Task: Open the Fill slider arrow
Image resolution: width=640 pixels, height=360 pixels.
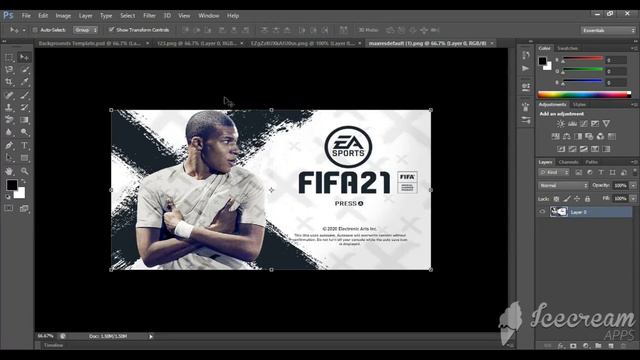Action: 633,199
